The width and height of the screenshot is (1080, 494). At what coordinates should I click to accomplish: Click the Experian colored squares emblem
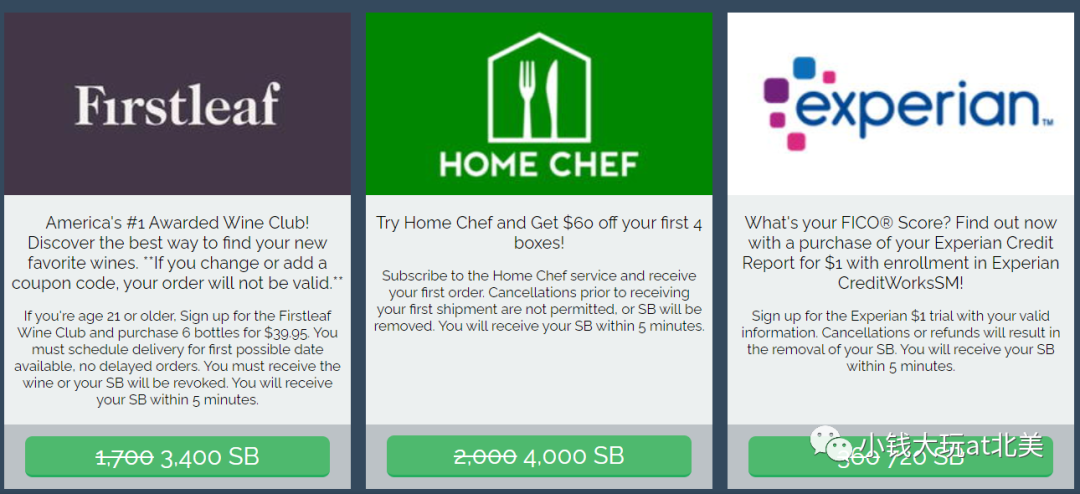tap(796, 103)
